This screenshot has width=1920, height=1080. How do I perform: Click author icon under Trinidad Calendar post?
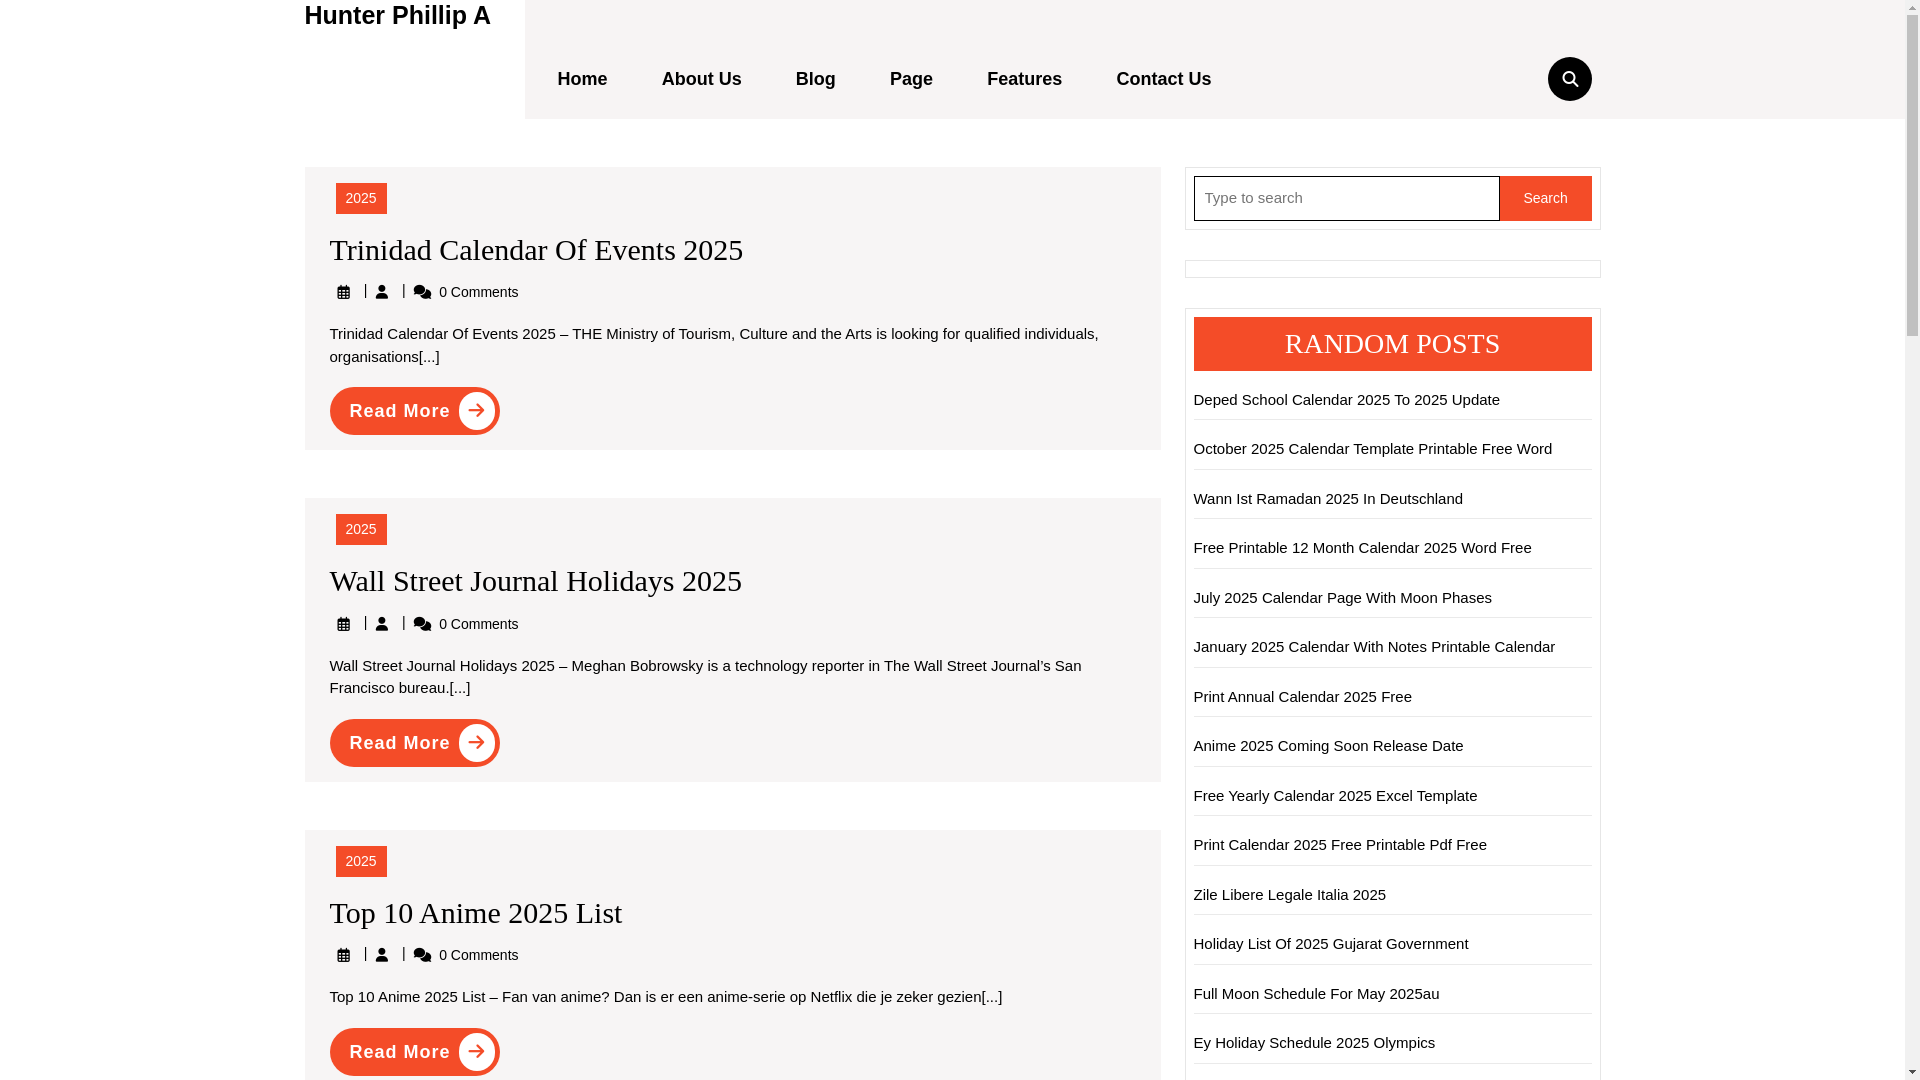pos(382,292)
